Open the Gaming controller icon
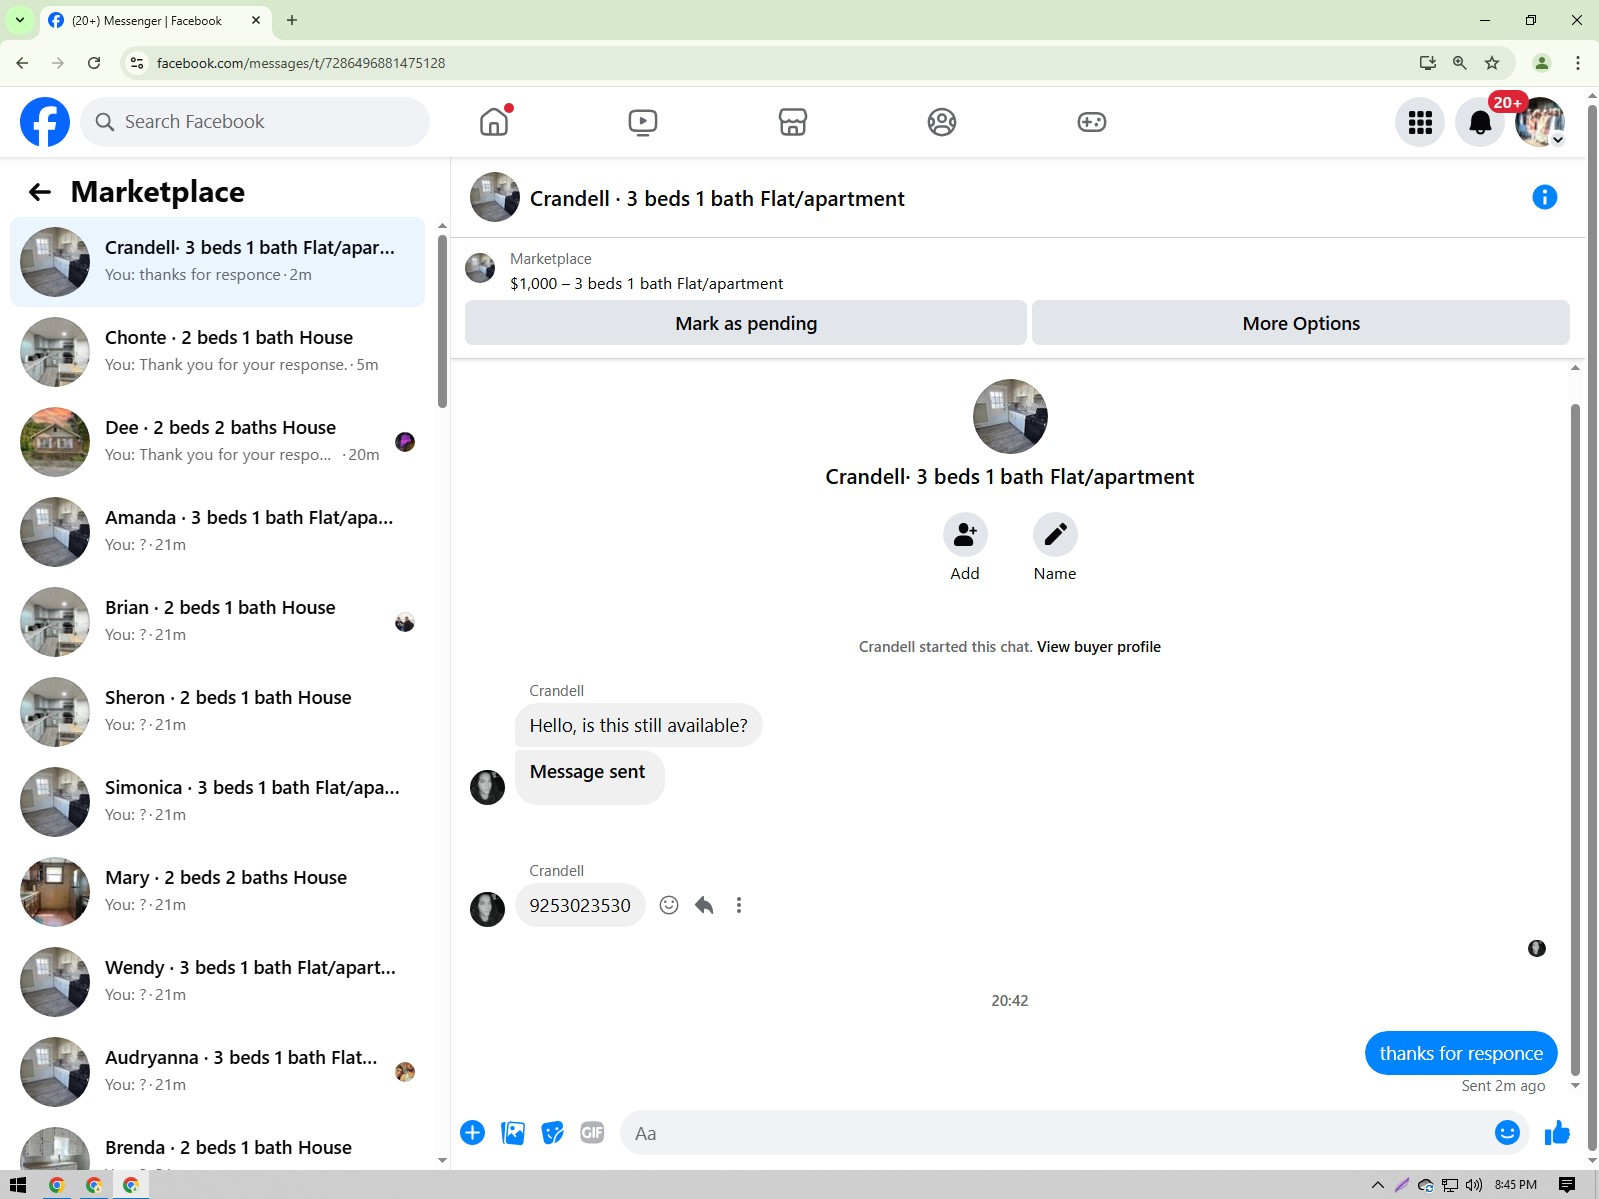The height and width of the screenshot is (1199, 1599). (1091, 122)
